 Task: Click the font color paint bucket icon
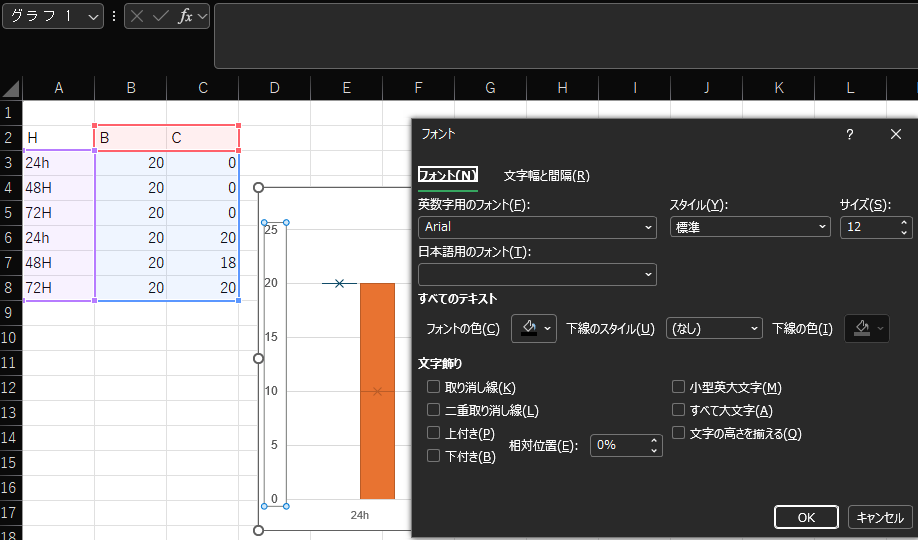[529, 328]
